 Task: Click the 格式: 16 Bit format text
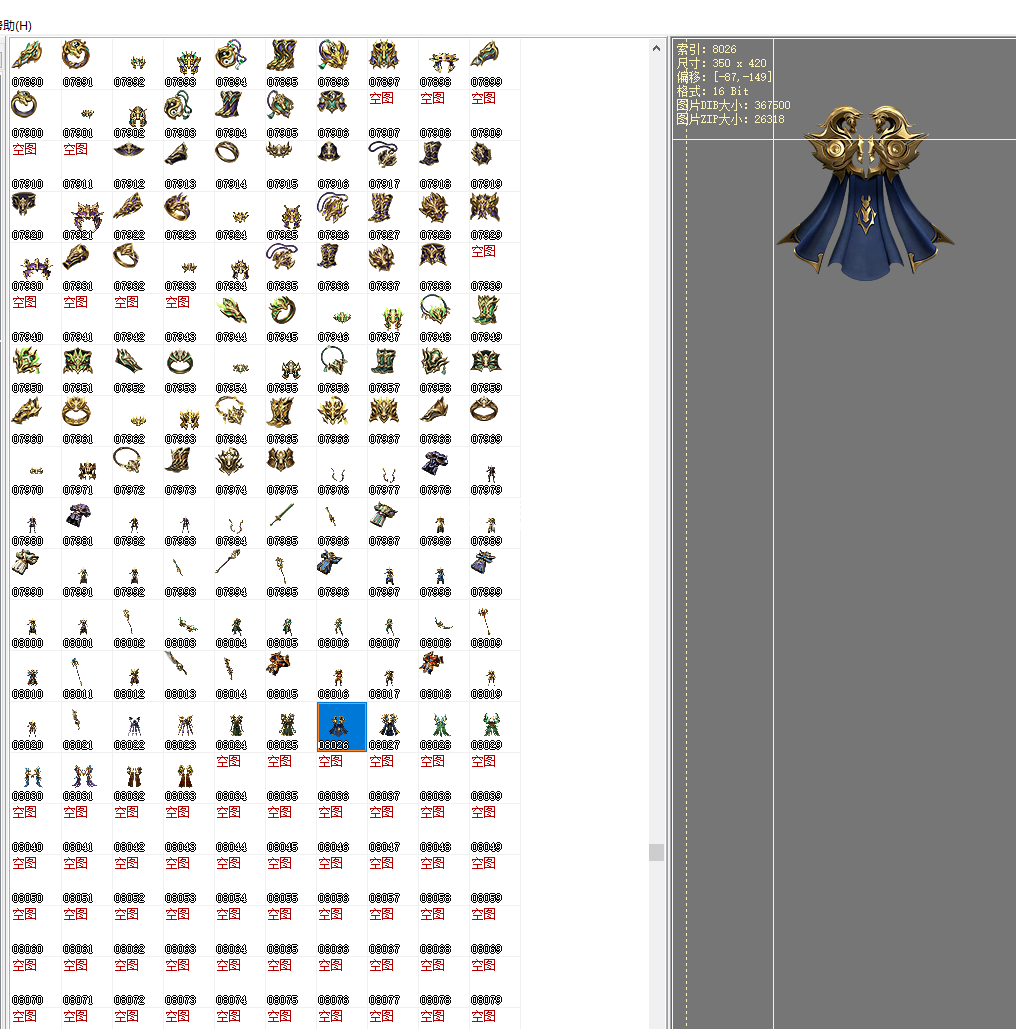[712, 91]
